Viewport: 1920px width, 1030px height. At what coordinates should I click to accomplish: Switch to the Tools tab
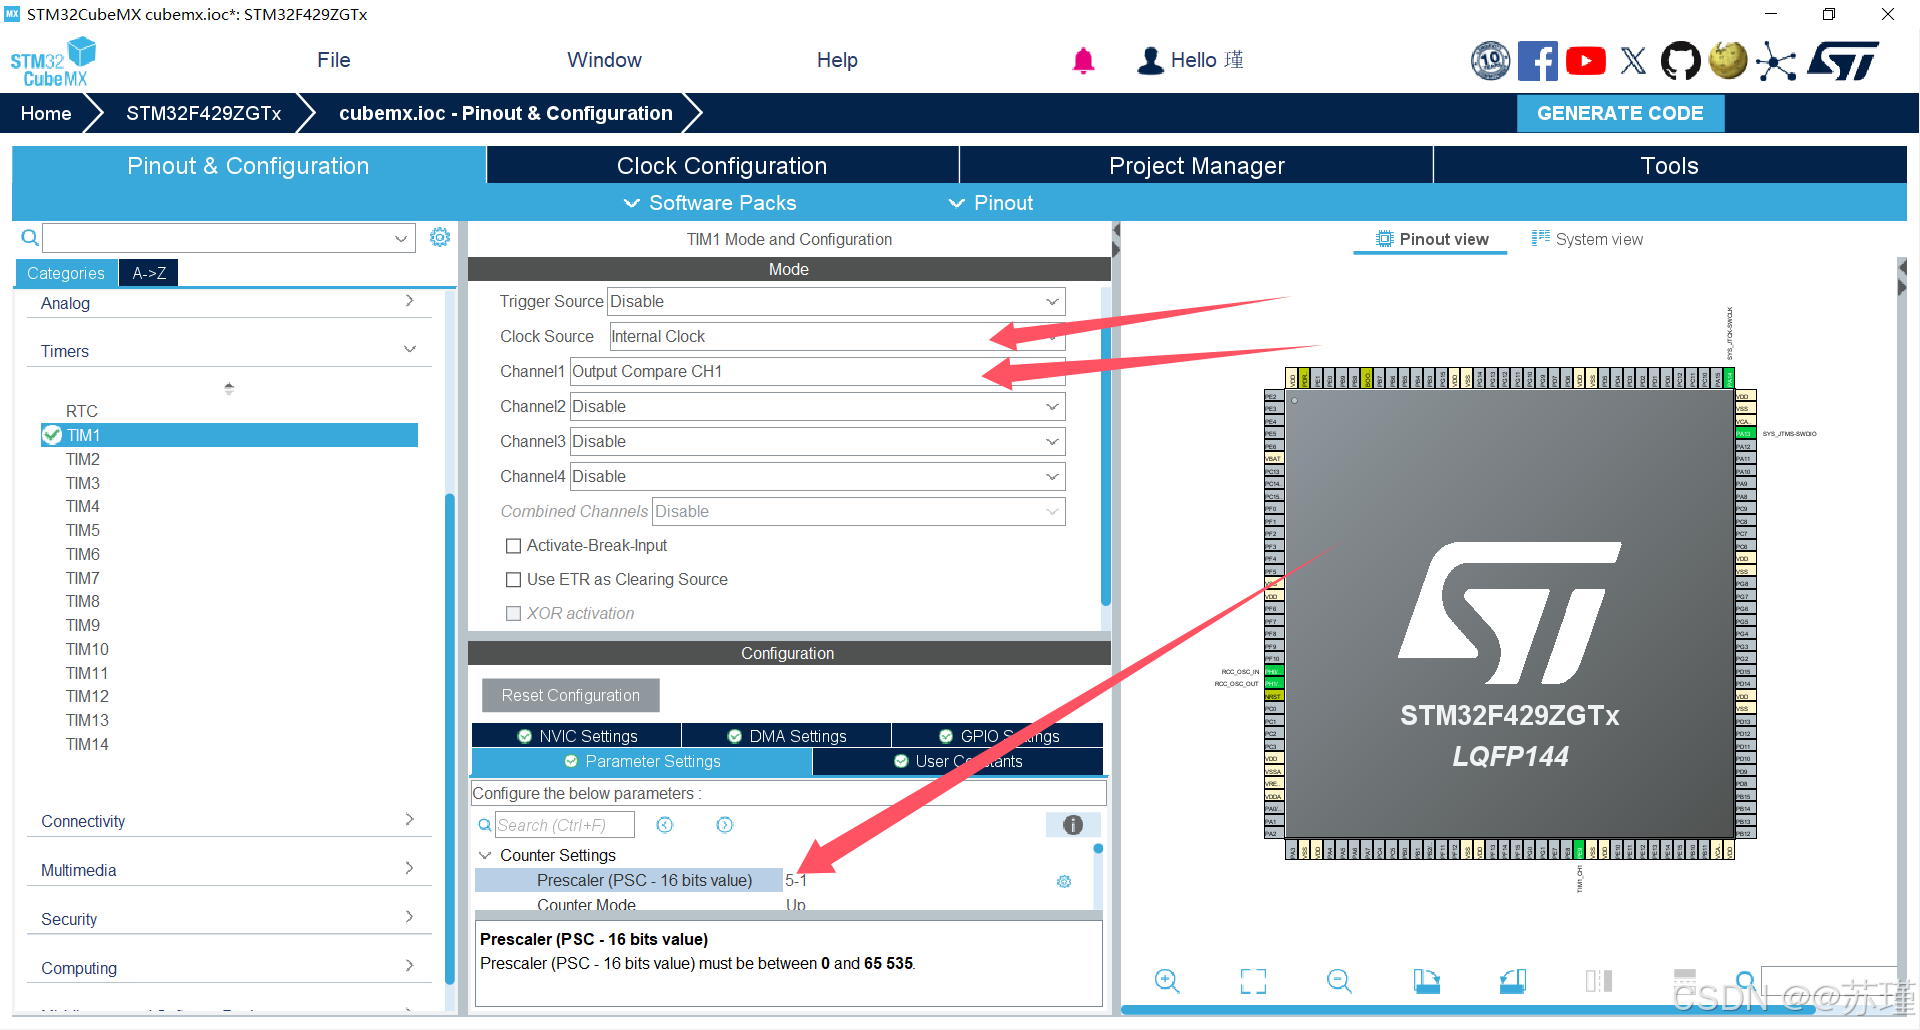point(1670,166)
